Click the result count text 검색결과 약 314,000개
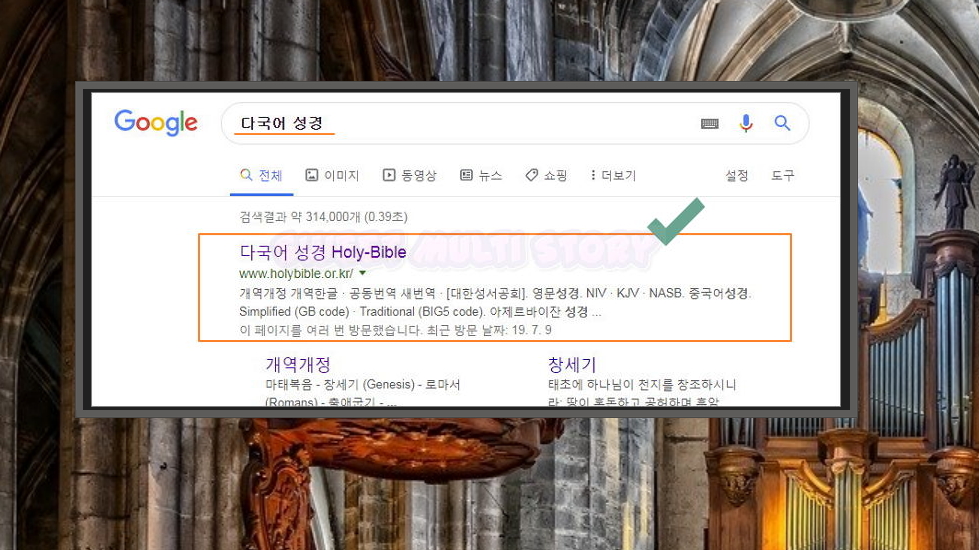Image resolution: width=979 pixels, height=550 pixels. tap(323, 217)
